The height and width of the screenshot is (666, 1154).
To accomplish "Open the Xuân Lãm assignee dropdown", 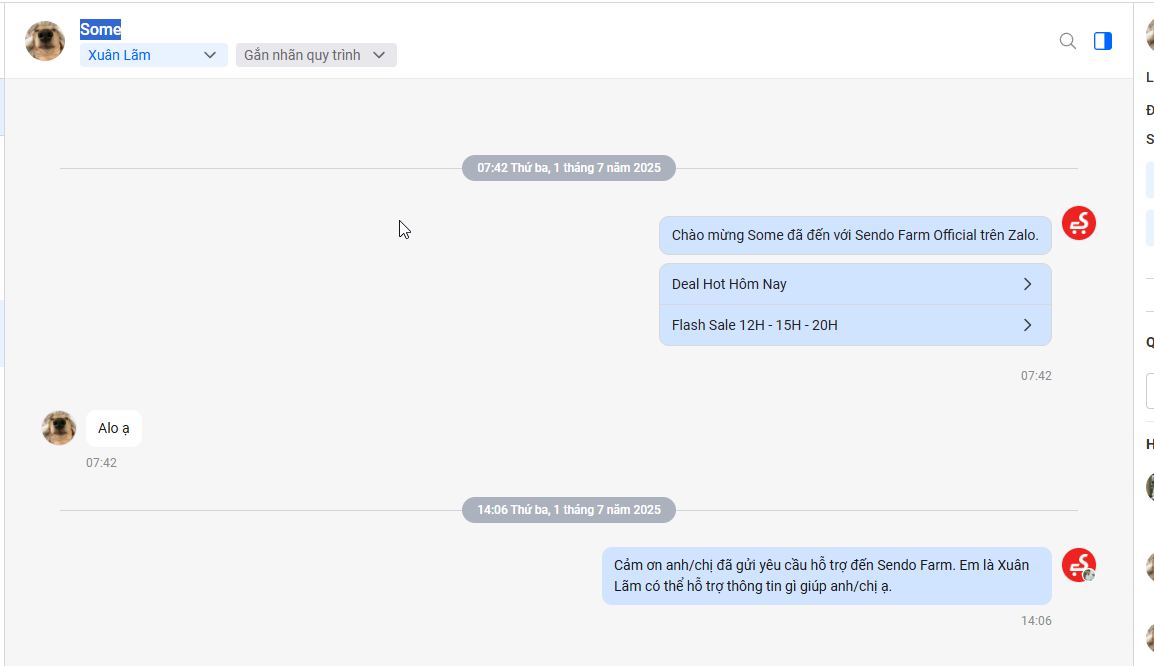I will point(153,55).
